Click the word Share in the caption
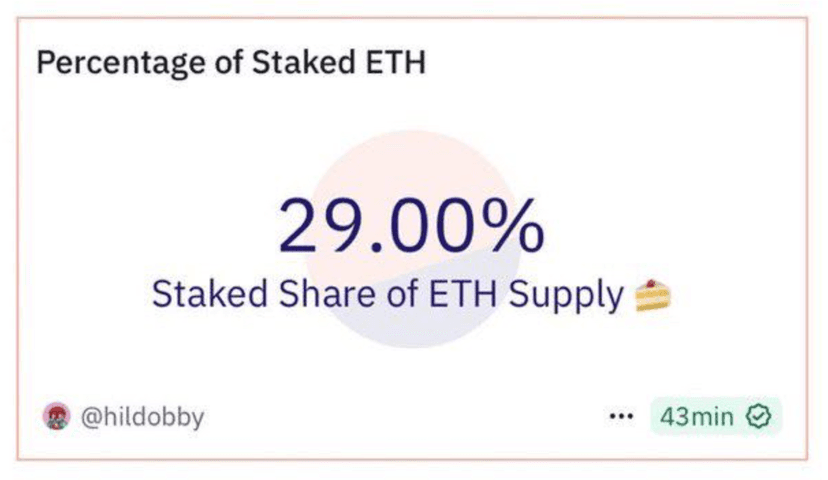 327,294
